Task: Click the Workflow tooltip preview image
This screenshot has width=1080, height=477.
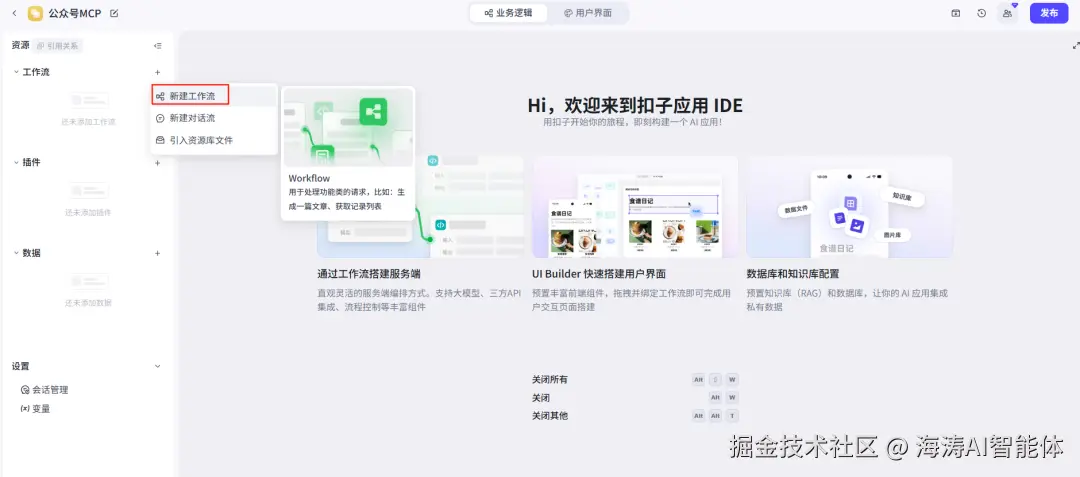Action: pyautogui.click(x=348, y=127)
